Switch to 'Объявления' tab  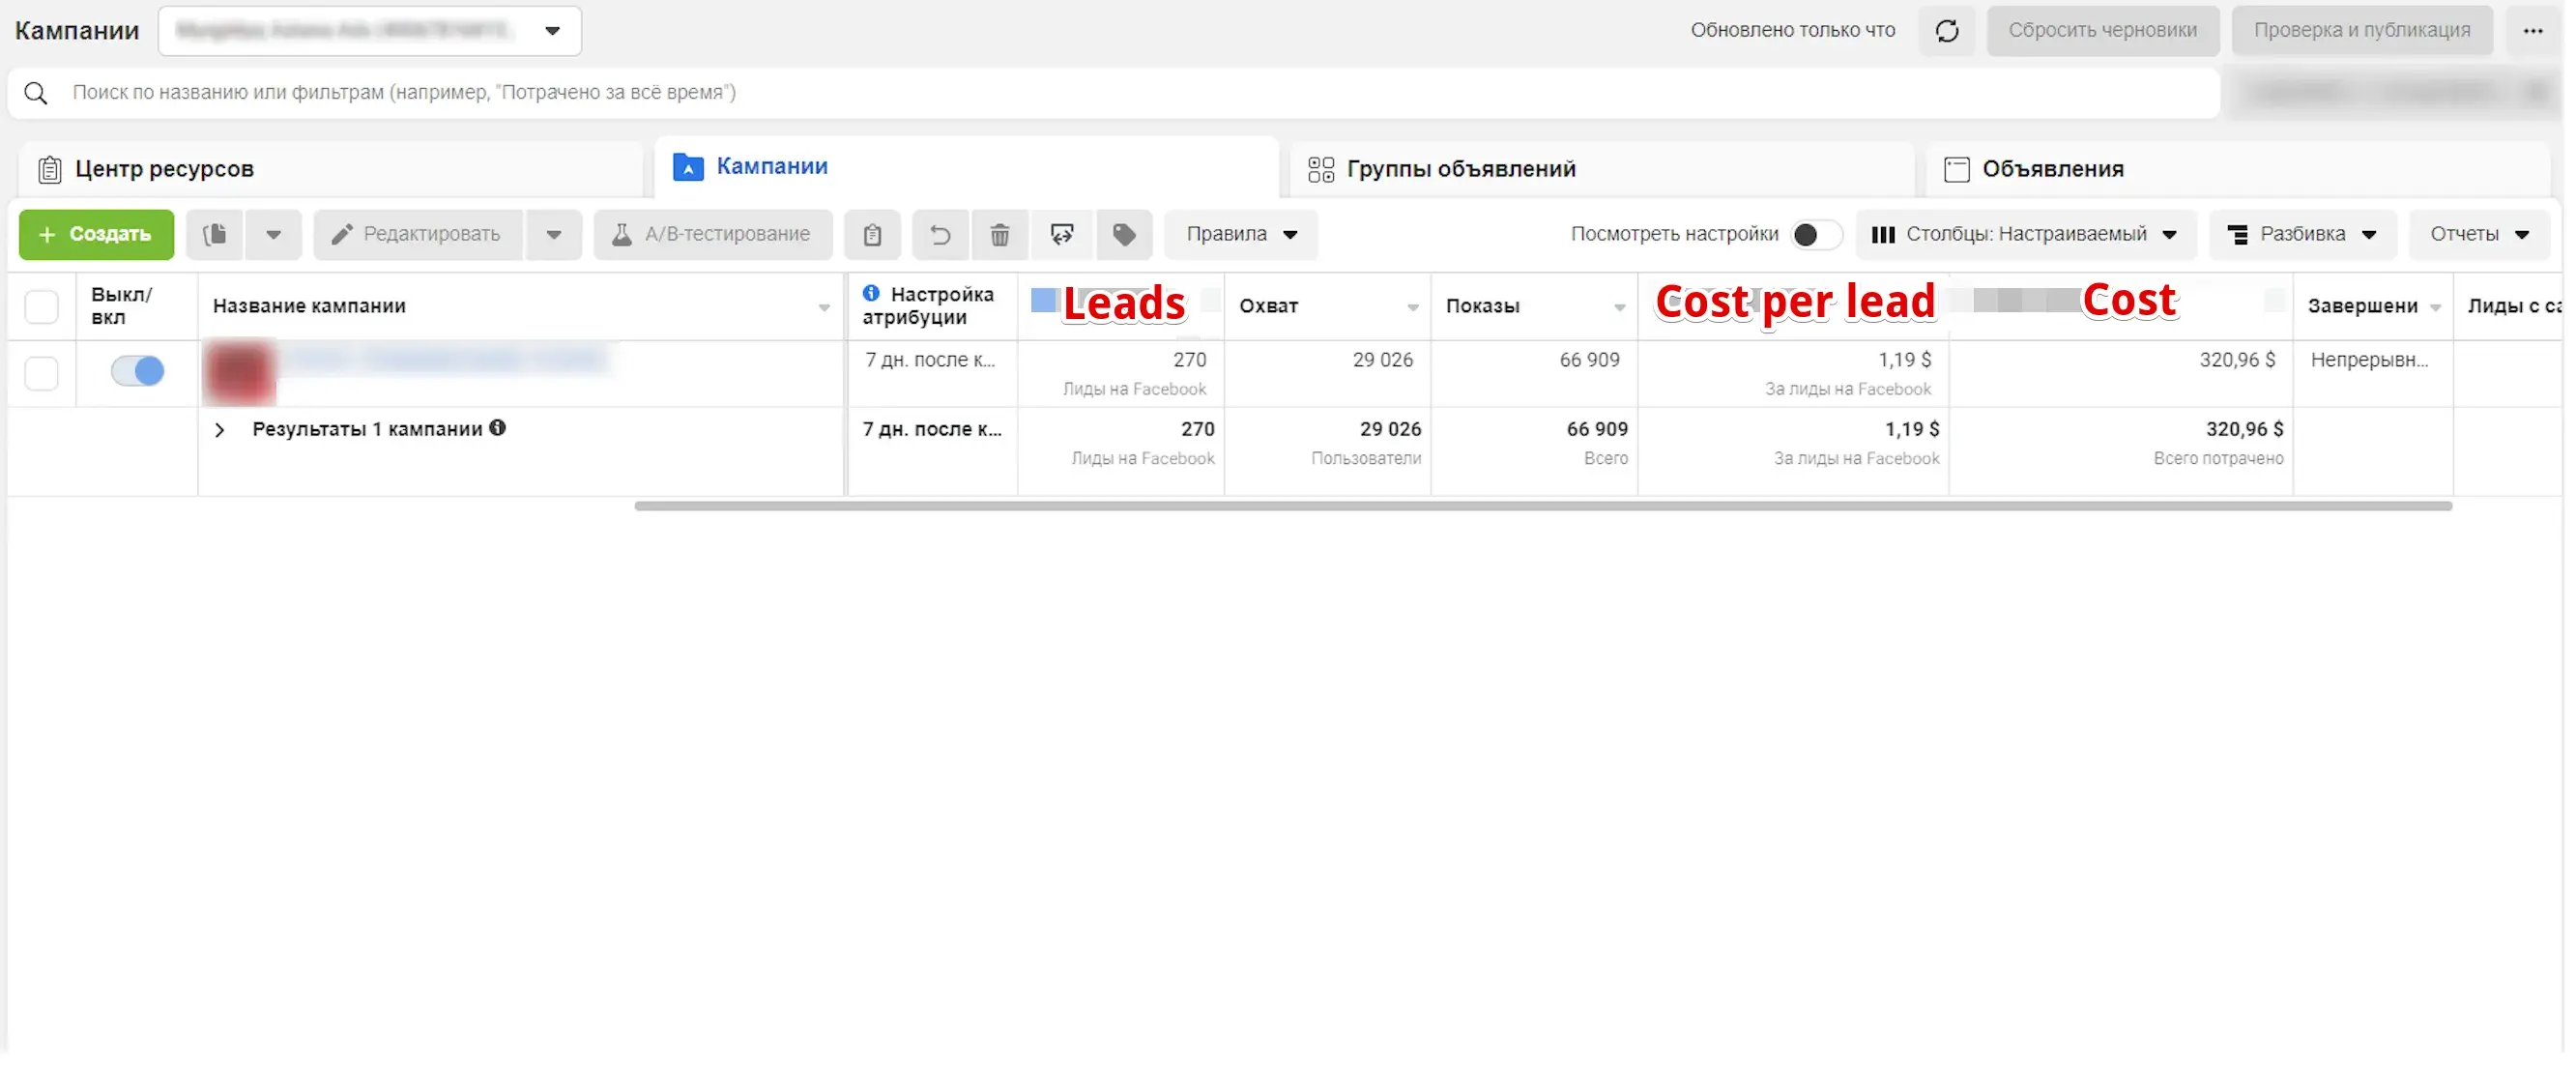click(2052, 169)
